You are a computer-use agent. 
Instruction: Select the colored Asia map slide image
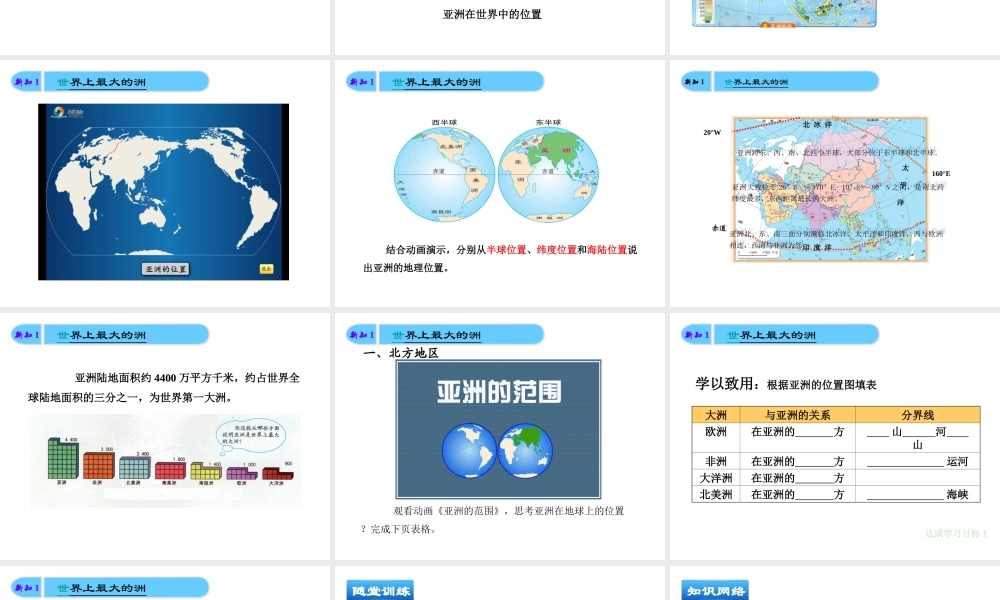(835, 188)
